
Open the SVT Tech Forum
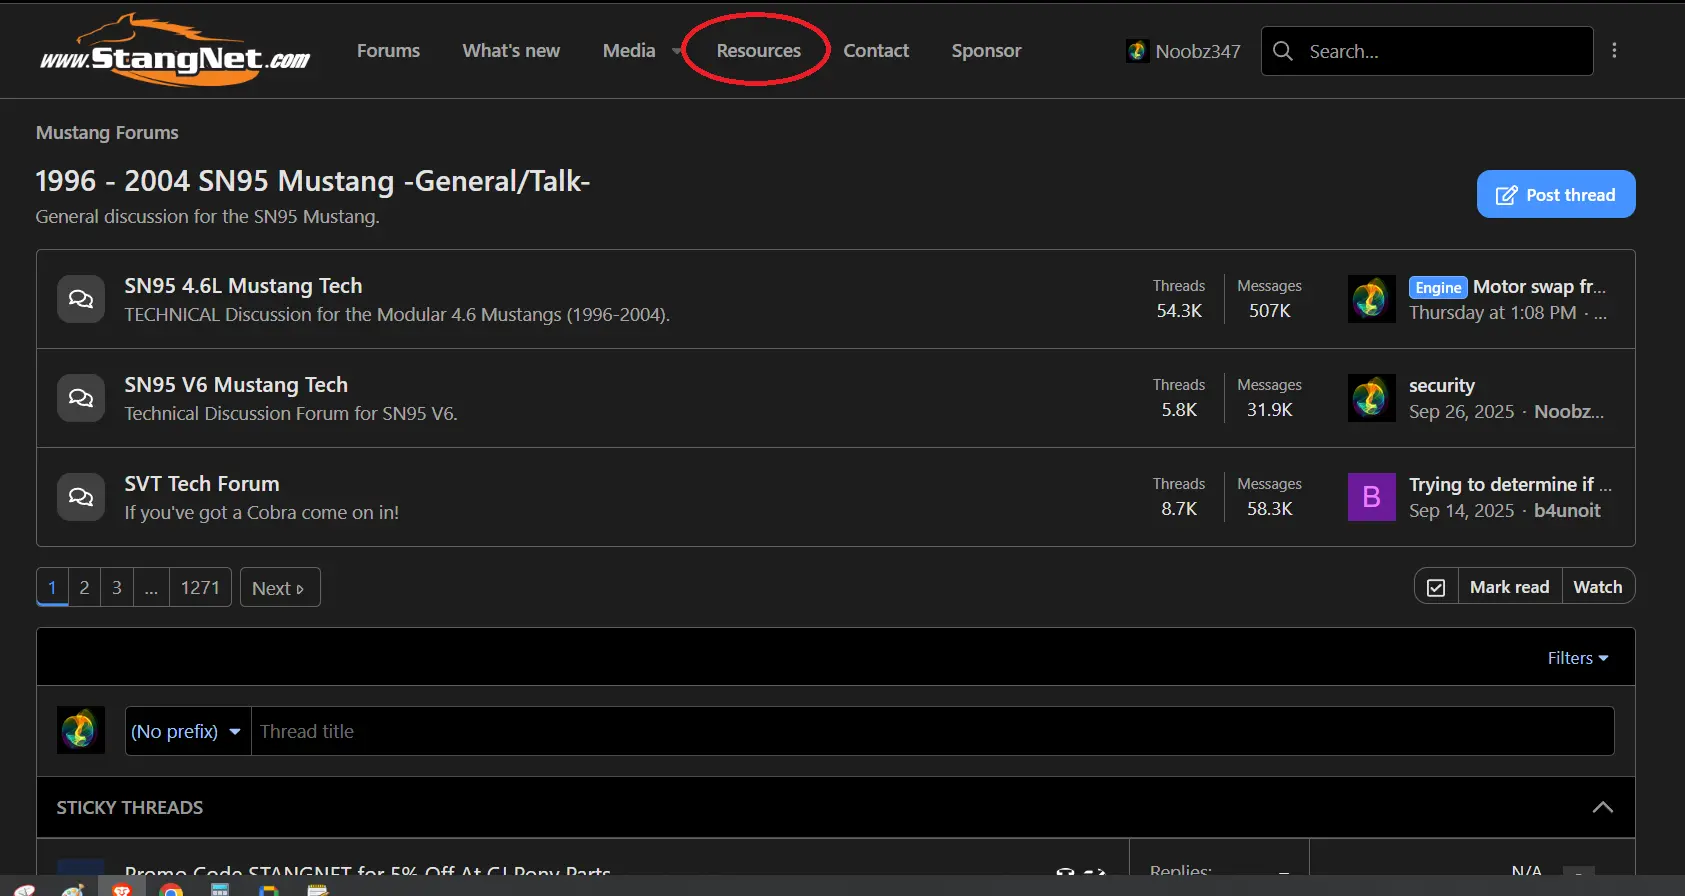coord(202,484)
